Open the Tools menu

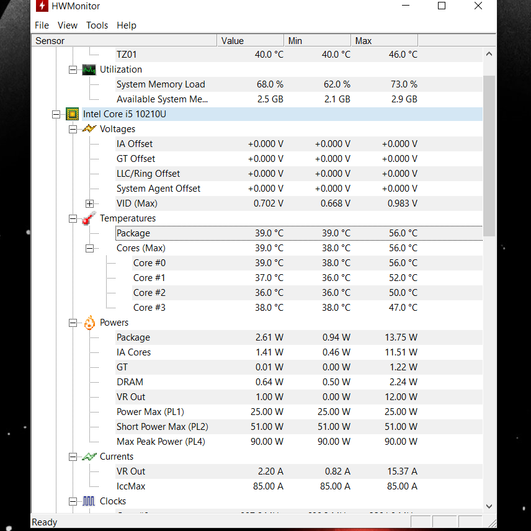97,25
